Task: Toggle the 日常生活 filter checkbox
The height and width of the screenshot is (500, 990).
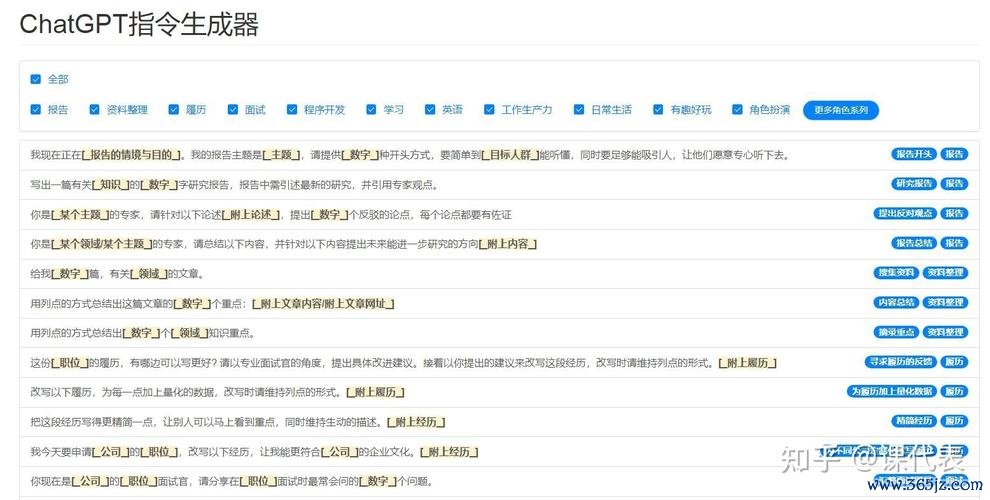Action: coord(579,110)
